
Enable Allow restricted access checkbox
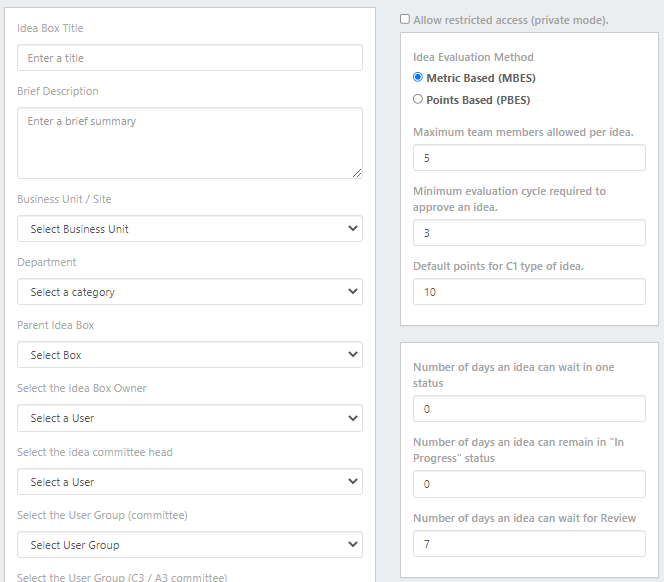tap(405, 19)
